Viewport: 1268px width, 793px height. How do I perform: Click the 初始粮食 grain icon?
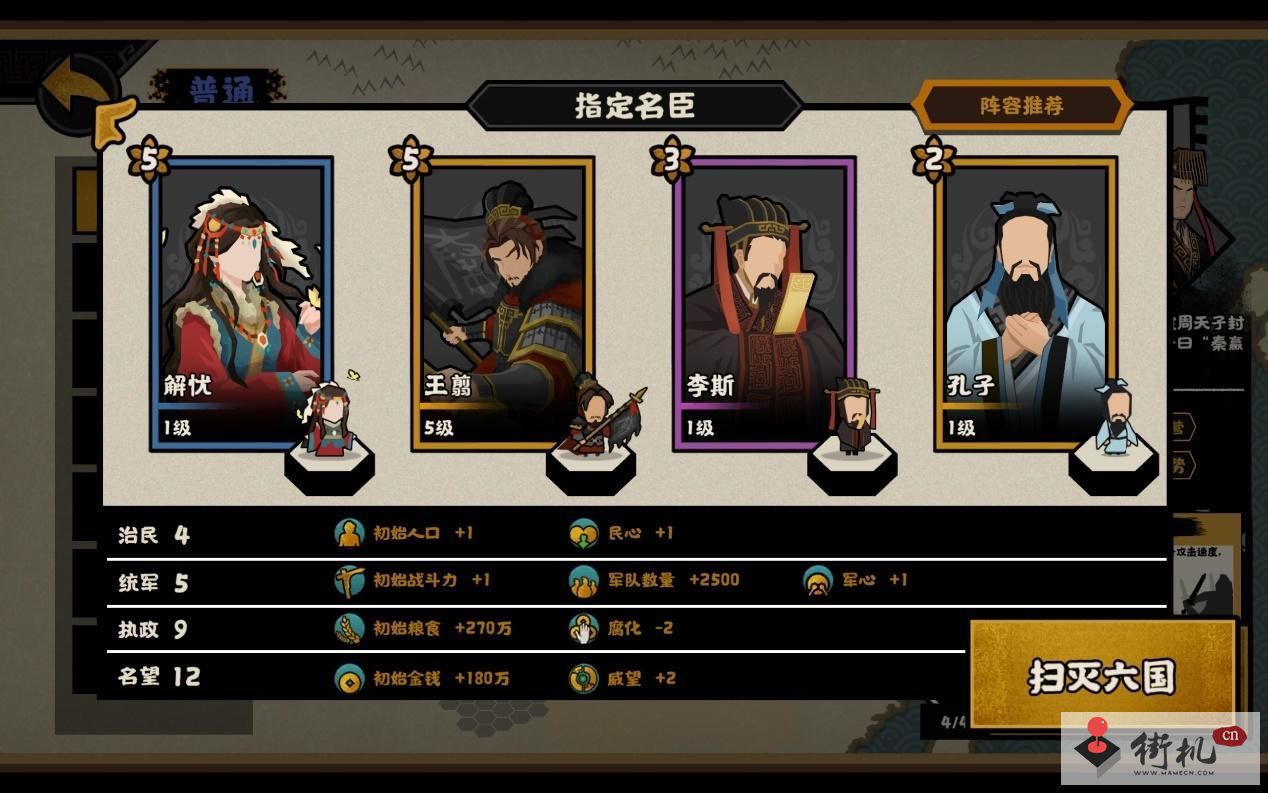[x=349, y=628]
